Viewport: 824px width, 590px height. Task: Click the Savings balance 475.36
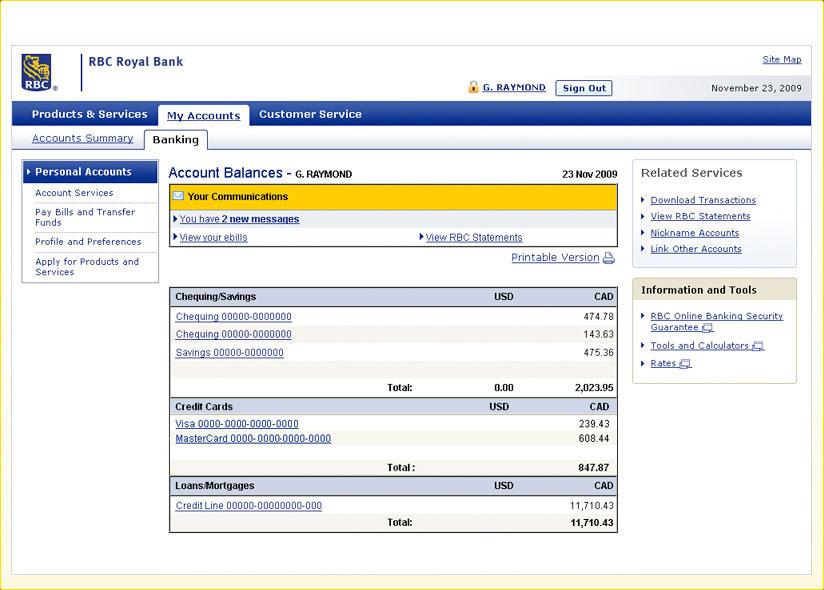tap(598, 353)
